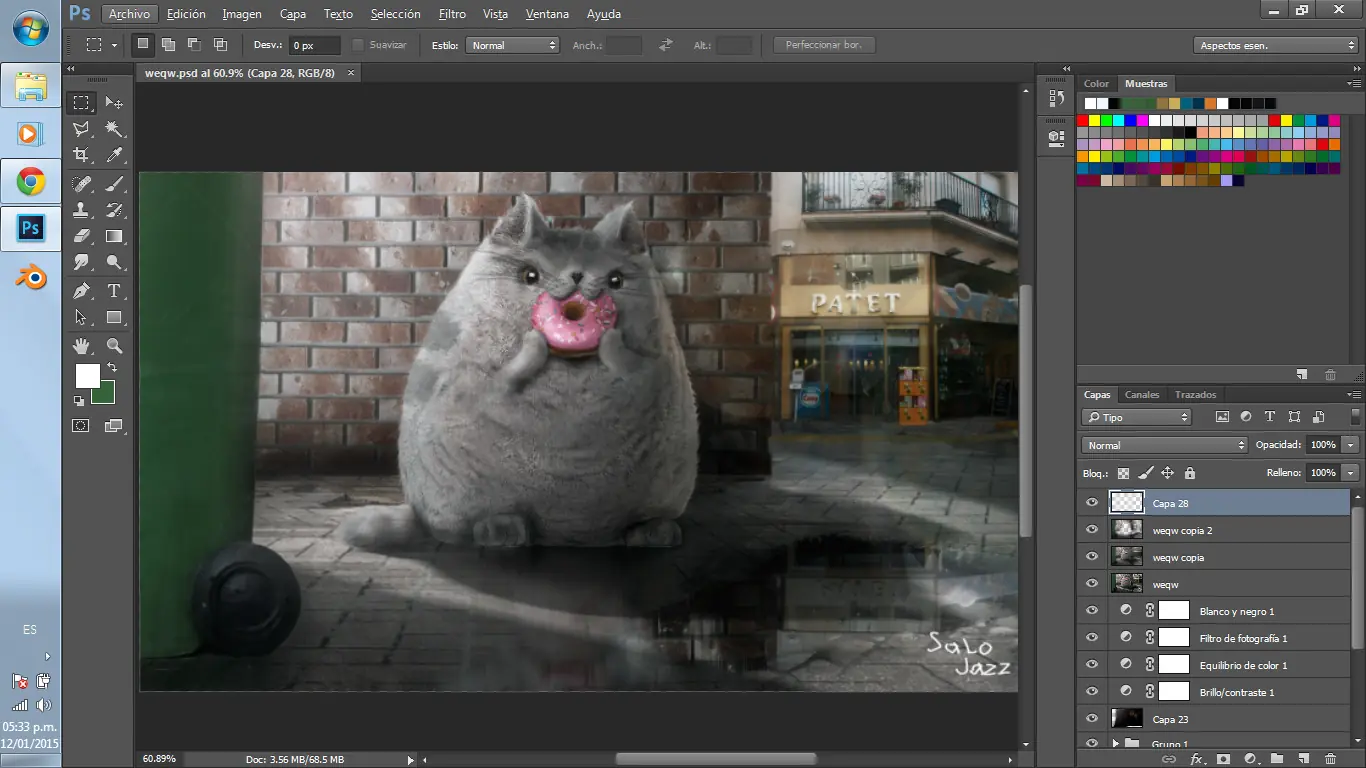Screen dimensions: 1366x768
Task: Hide the Blanco y negro 1 layer
Action: pos(1092,611)
